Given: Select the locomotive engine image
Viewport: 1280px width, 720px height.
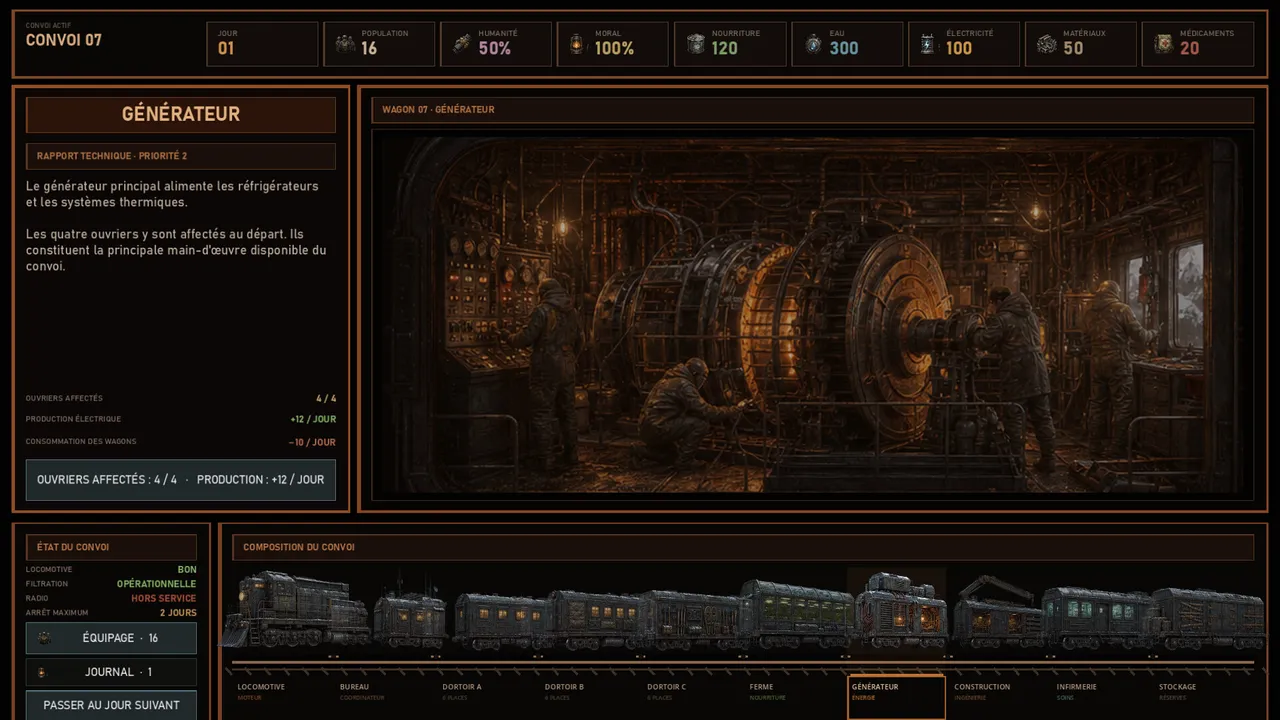Looking at the screenshot, I should [x=296, y=609].
